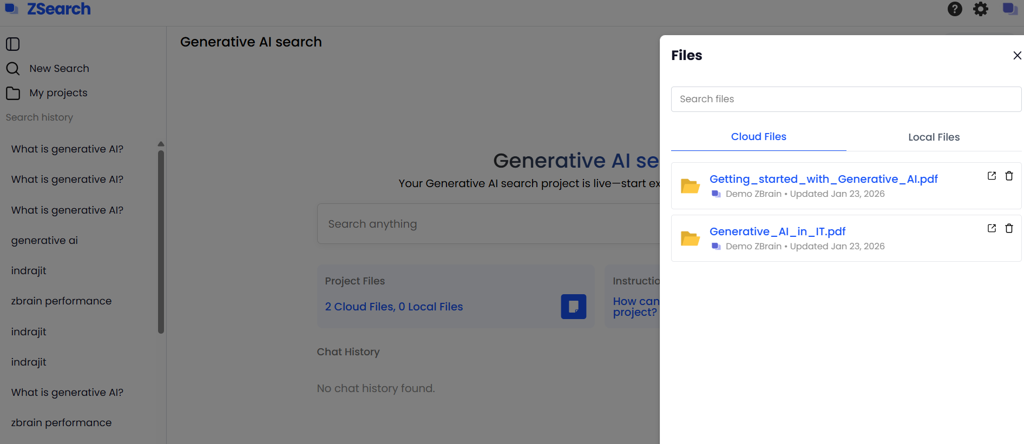Open My projects in sidebar
Image resolution: width=1024 pixels, height=444 pixels.
coord(58,93)
